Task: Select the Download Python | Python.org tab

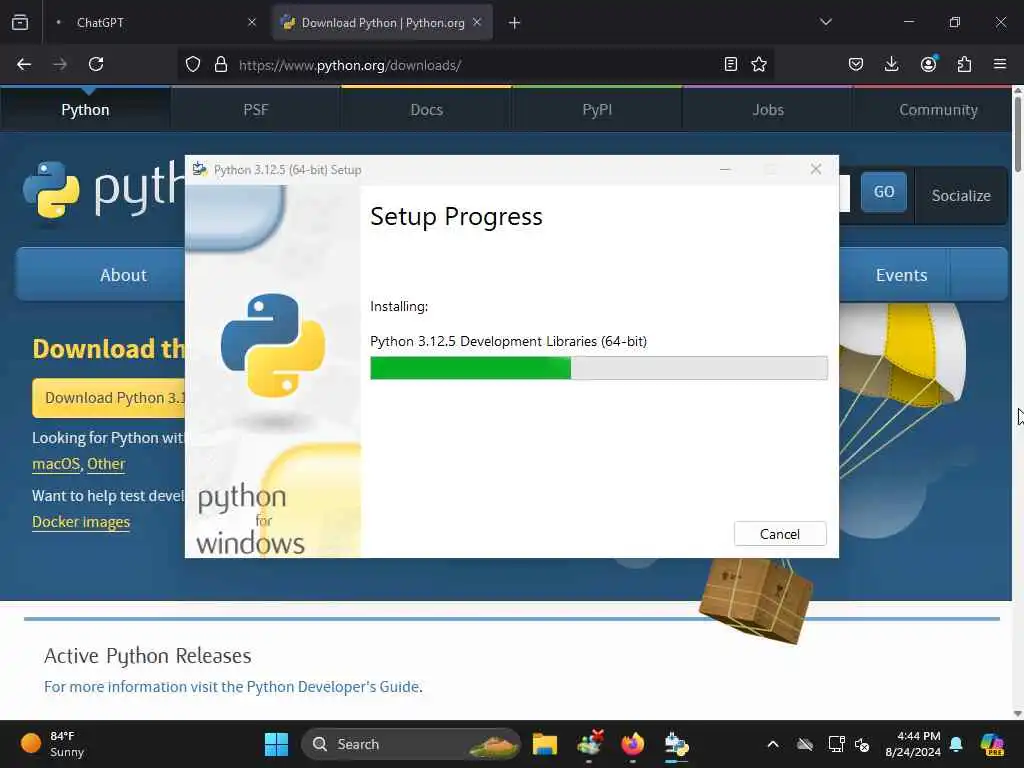Action: [x=382, y=22]
